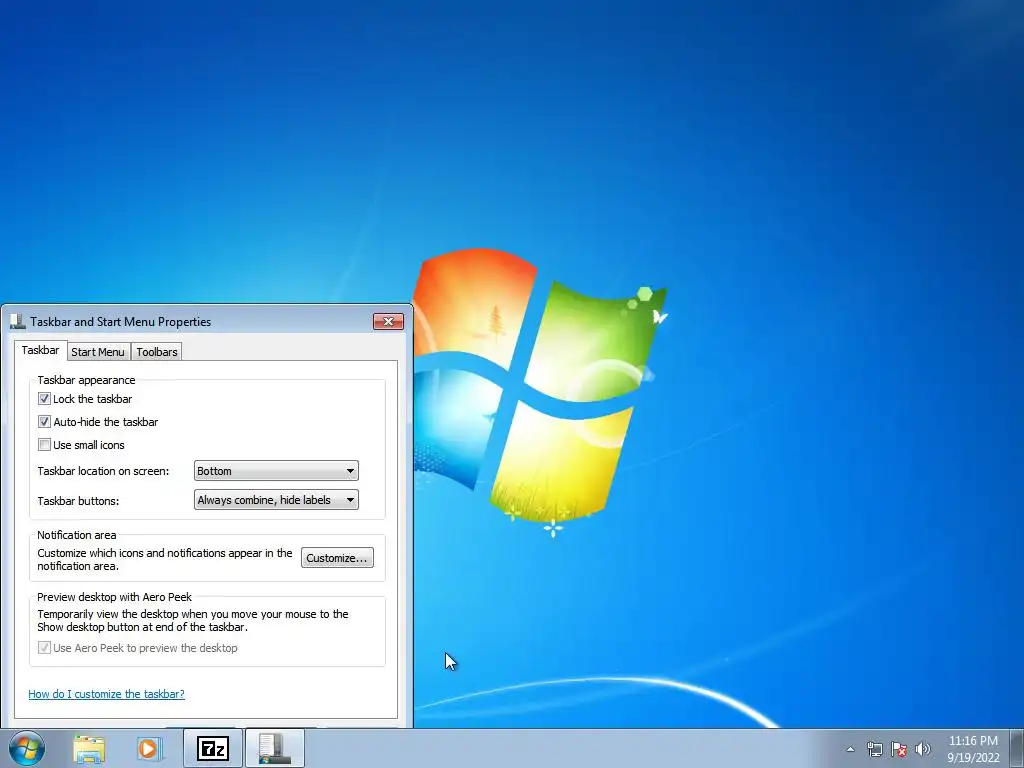
Task: Click the disabled Use Aero Peek checkbox
Action: pyautogui.click(x=44, y=648)
